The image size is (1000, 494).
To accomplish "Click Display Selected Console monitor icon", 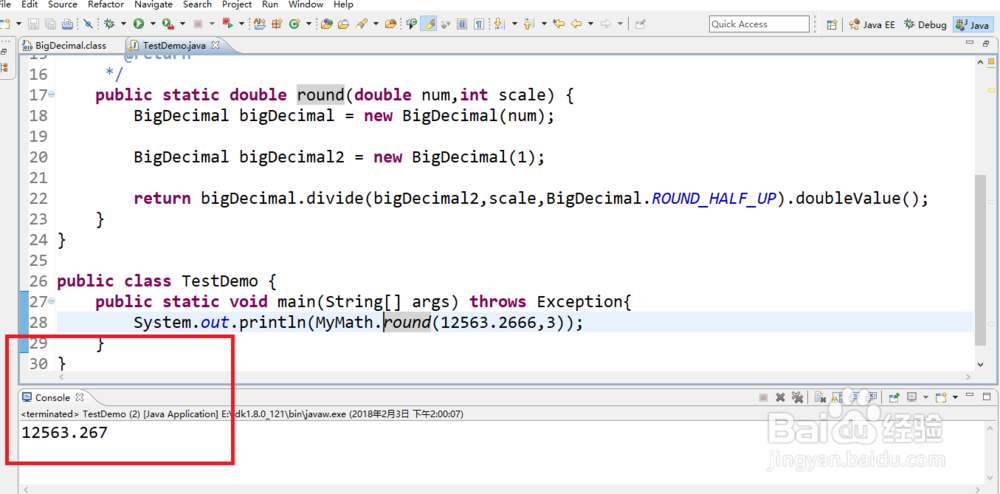I will (911, 397).
